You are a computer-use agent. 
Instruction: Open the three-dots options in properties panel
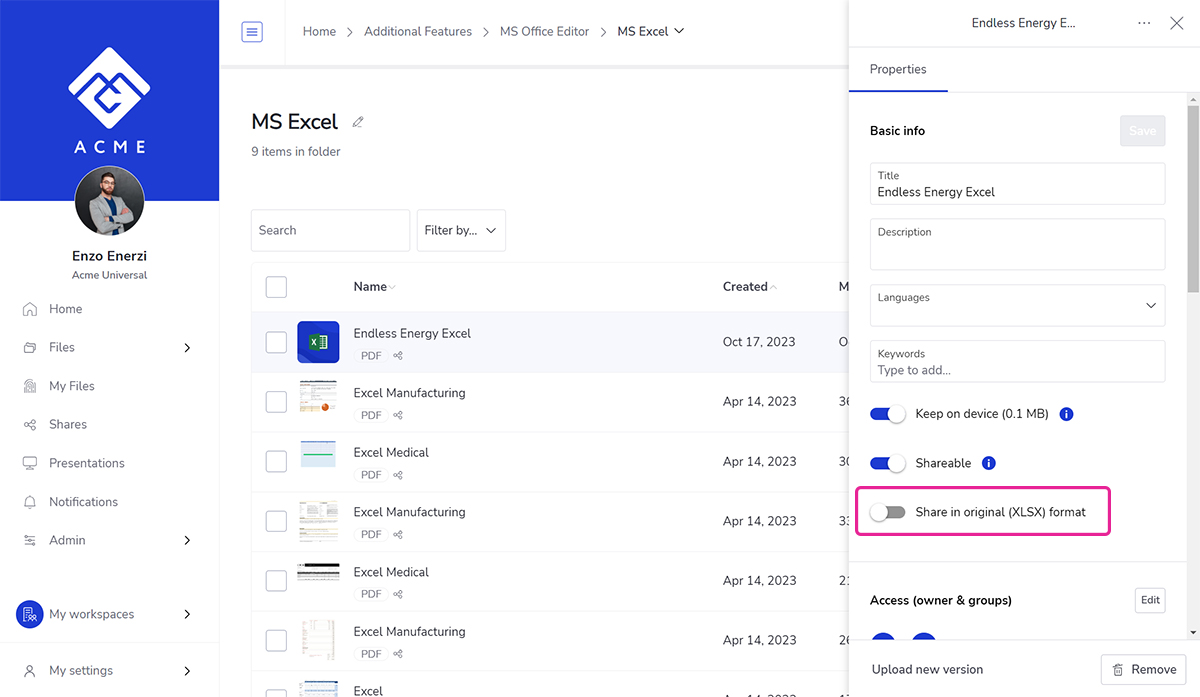coord(1144,23)
